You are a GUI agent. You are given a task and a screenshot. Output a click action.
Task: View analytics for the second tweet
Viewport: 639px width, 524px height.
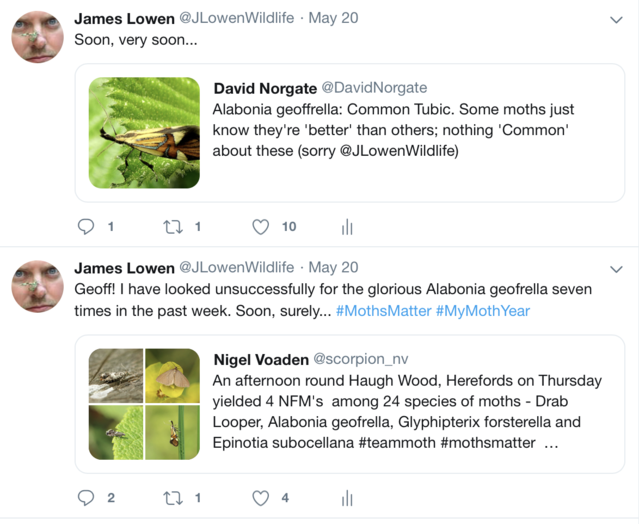coord(347,498)
